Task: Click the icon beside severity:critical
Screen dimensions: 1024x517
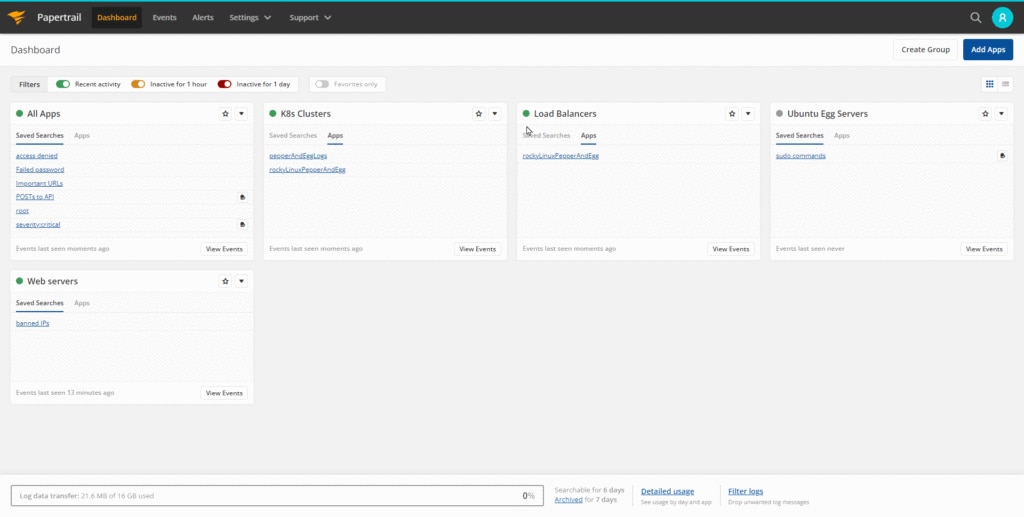Action: [242, 225]
